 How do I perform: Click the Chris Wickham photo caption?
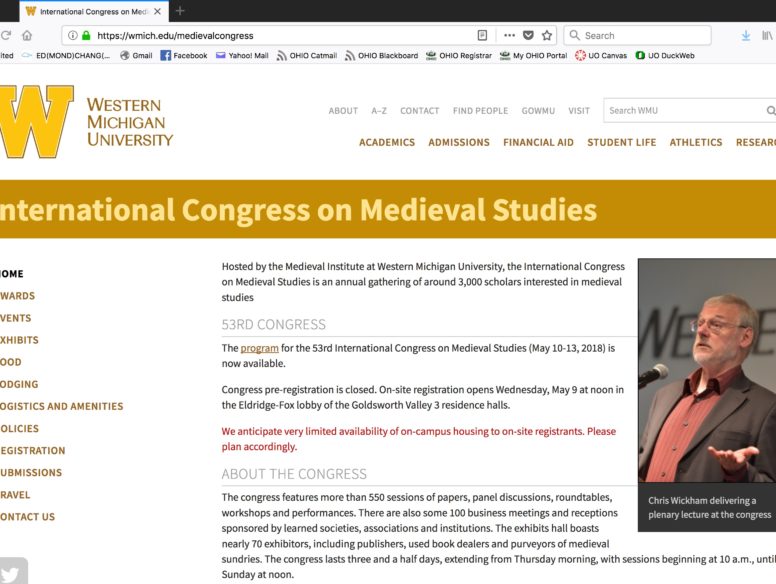pyautogui.click(x=710, y=508)
